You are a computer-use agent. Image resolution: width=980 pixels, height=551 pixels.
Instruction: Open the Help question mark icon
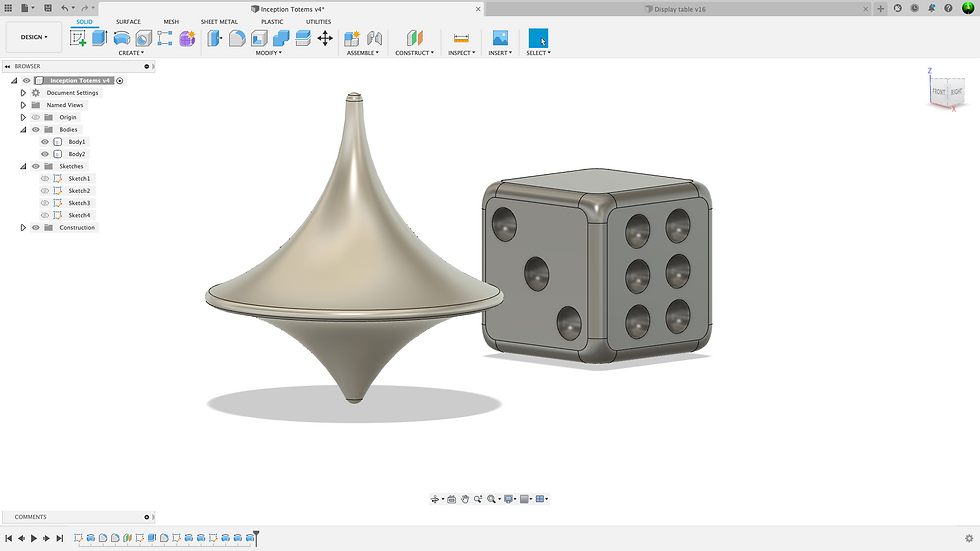click(948, 8)
